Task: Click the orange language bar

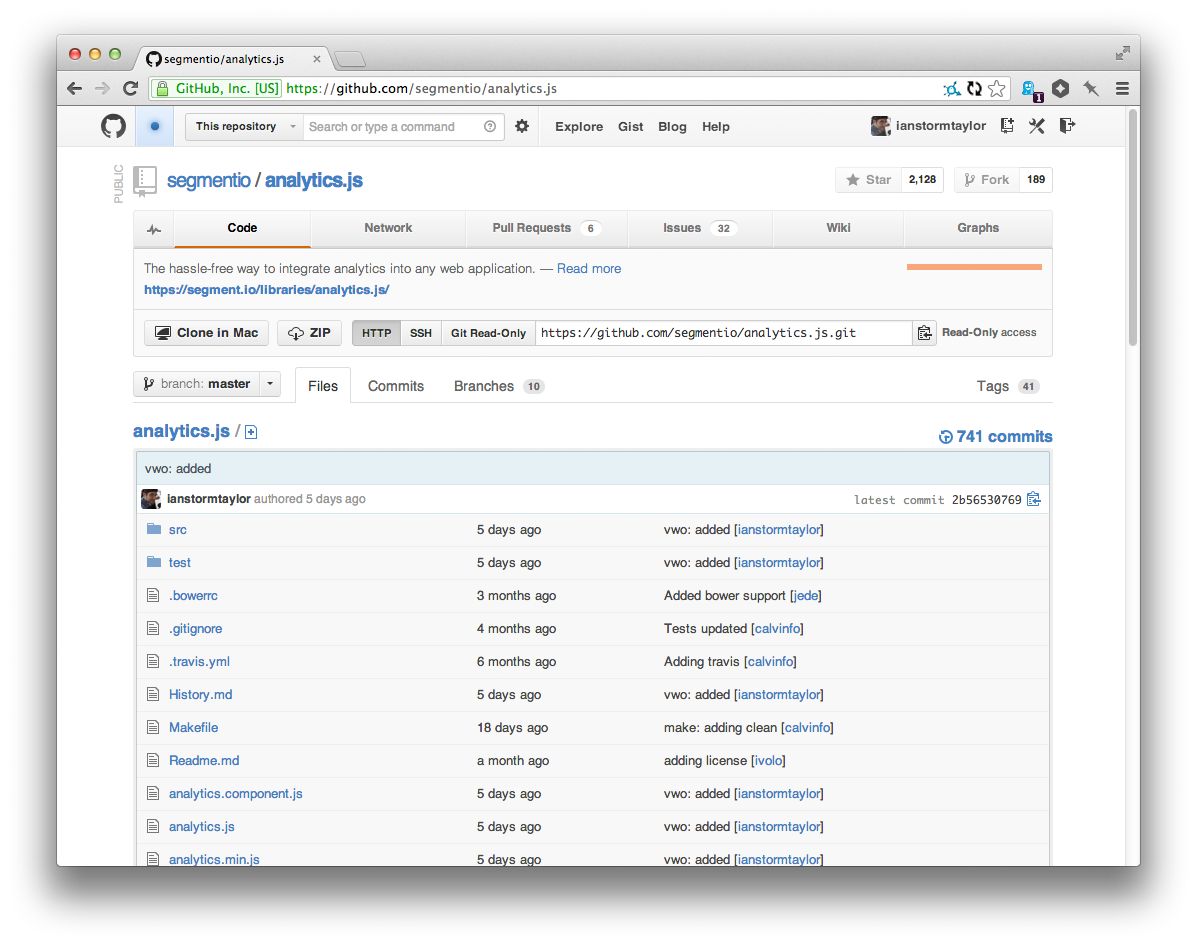Action: pos(974,267)
